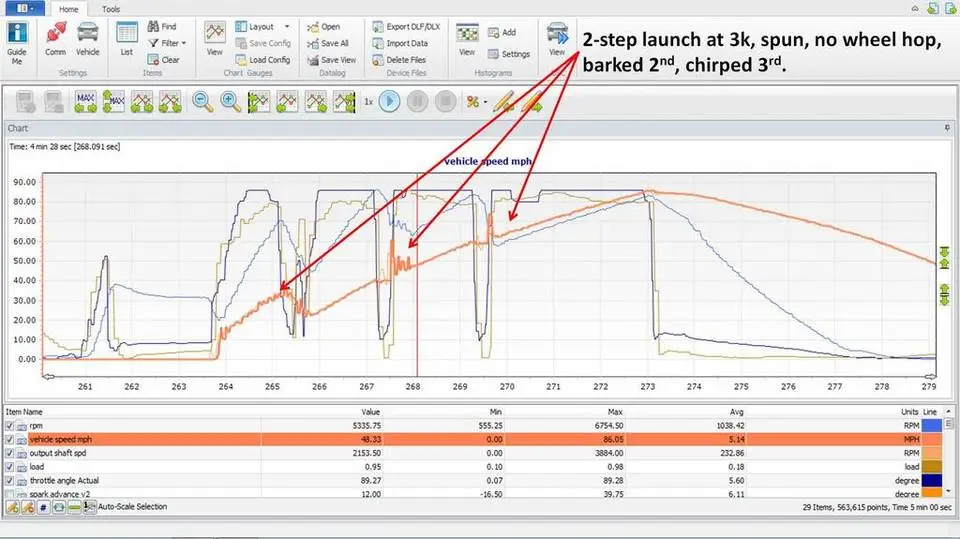Click the load line color swatch
This screenshot has height=539, width=960.
[x=932, y=467]
